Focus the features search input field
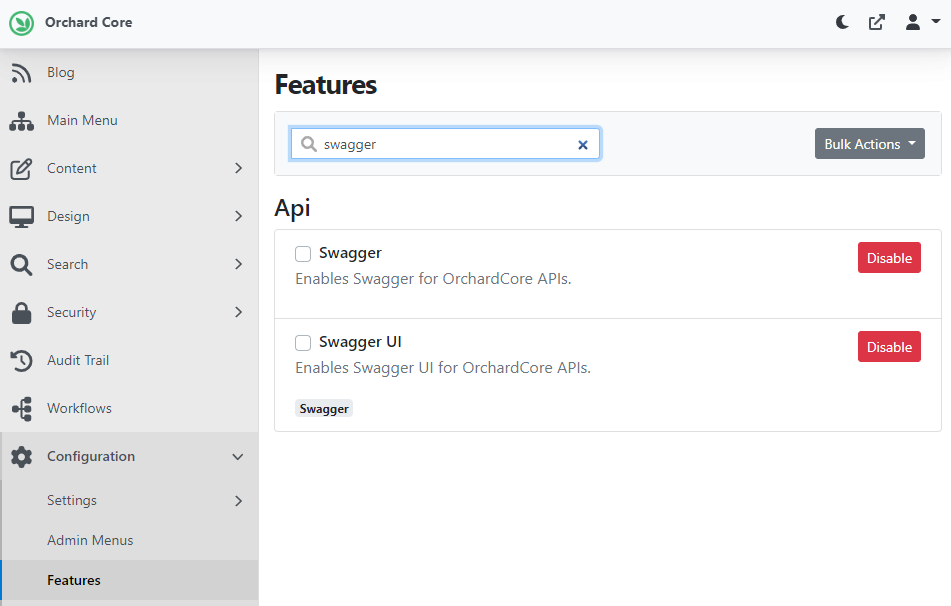 pyautogui.click(x=446, y=144)
